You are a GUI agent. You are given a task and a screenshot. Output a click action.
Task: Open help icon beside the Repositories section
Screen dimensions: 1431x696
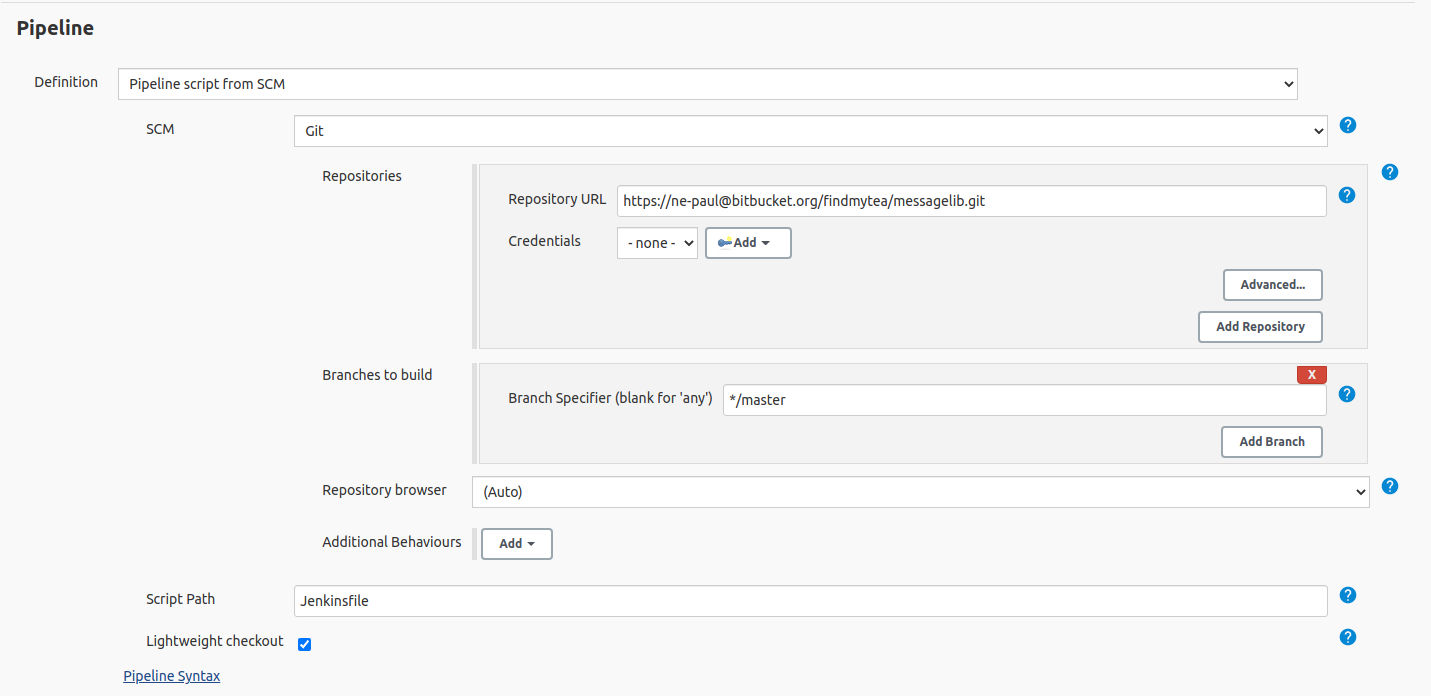pos(1389,172)
